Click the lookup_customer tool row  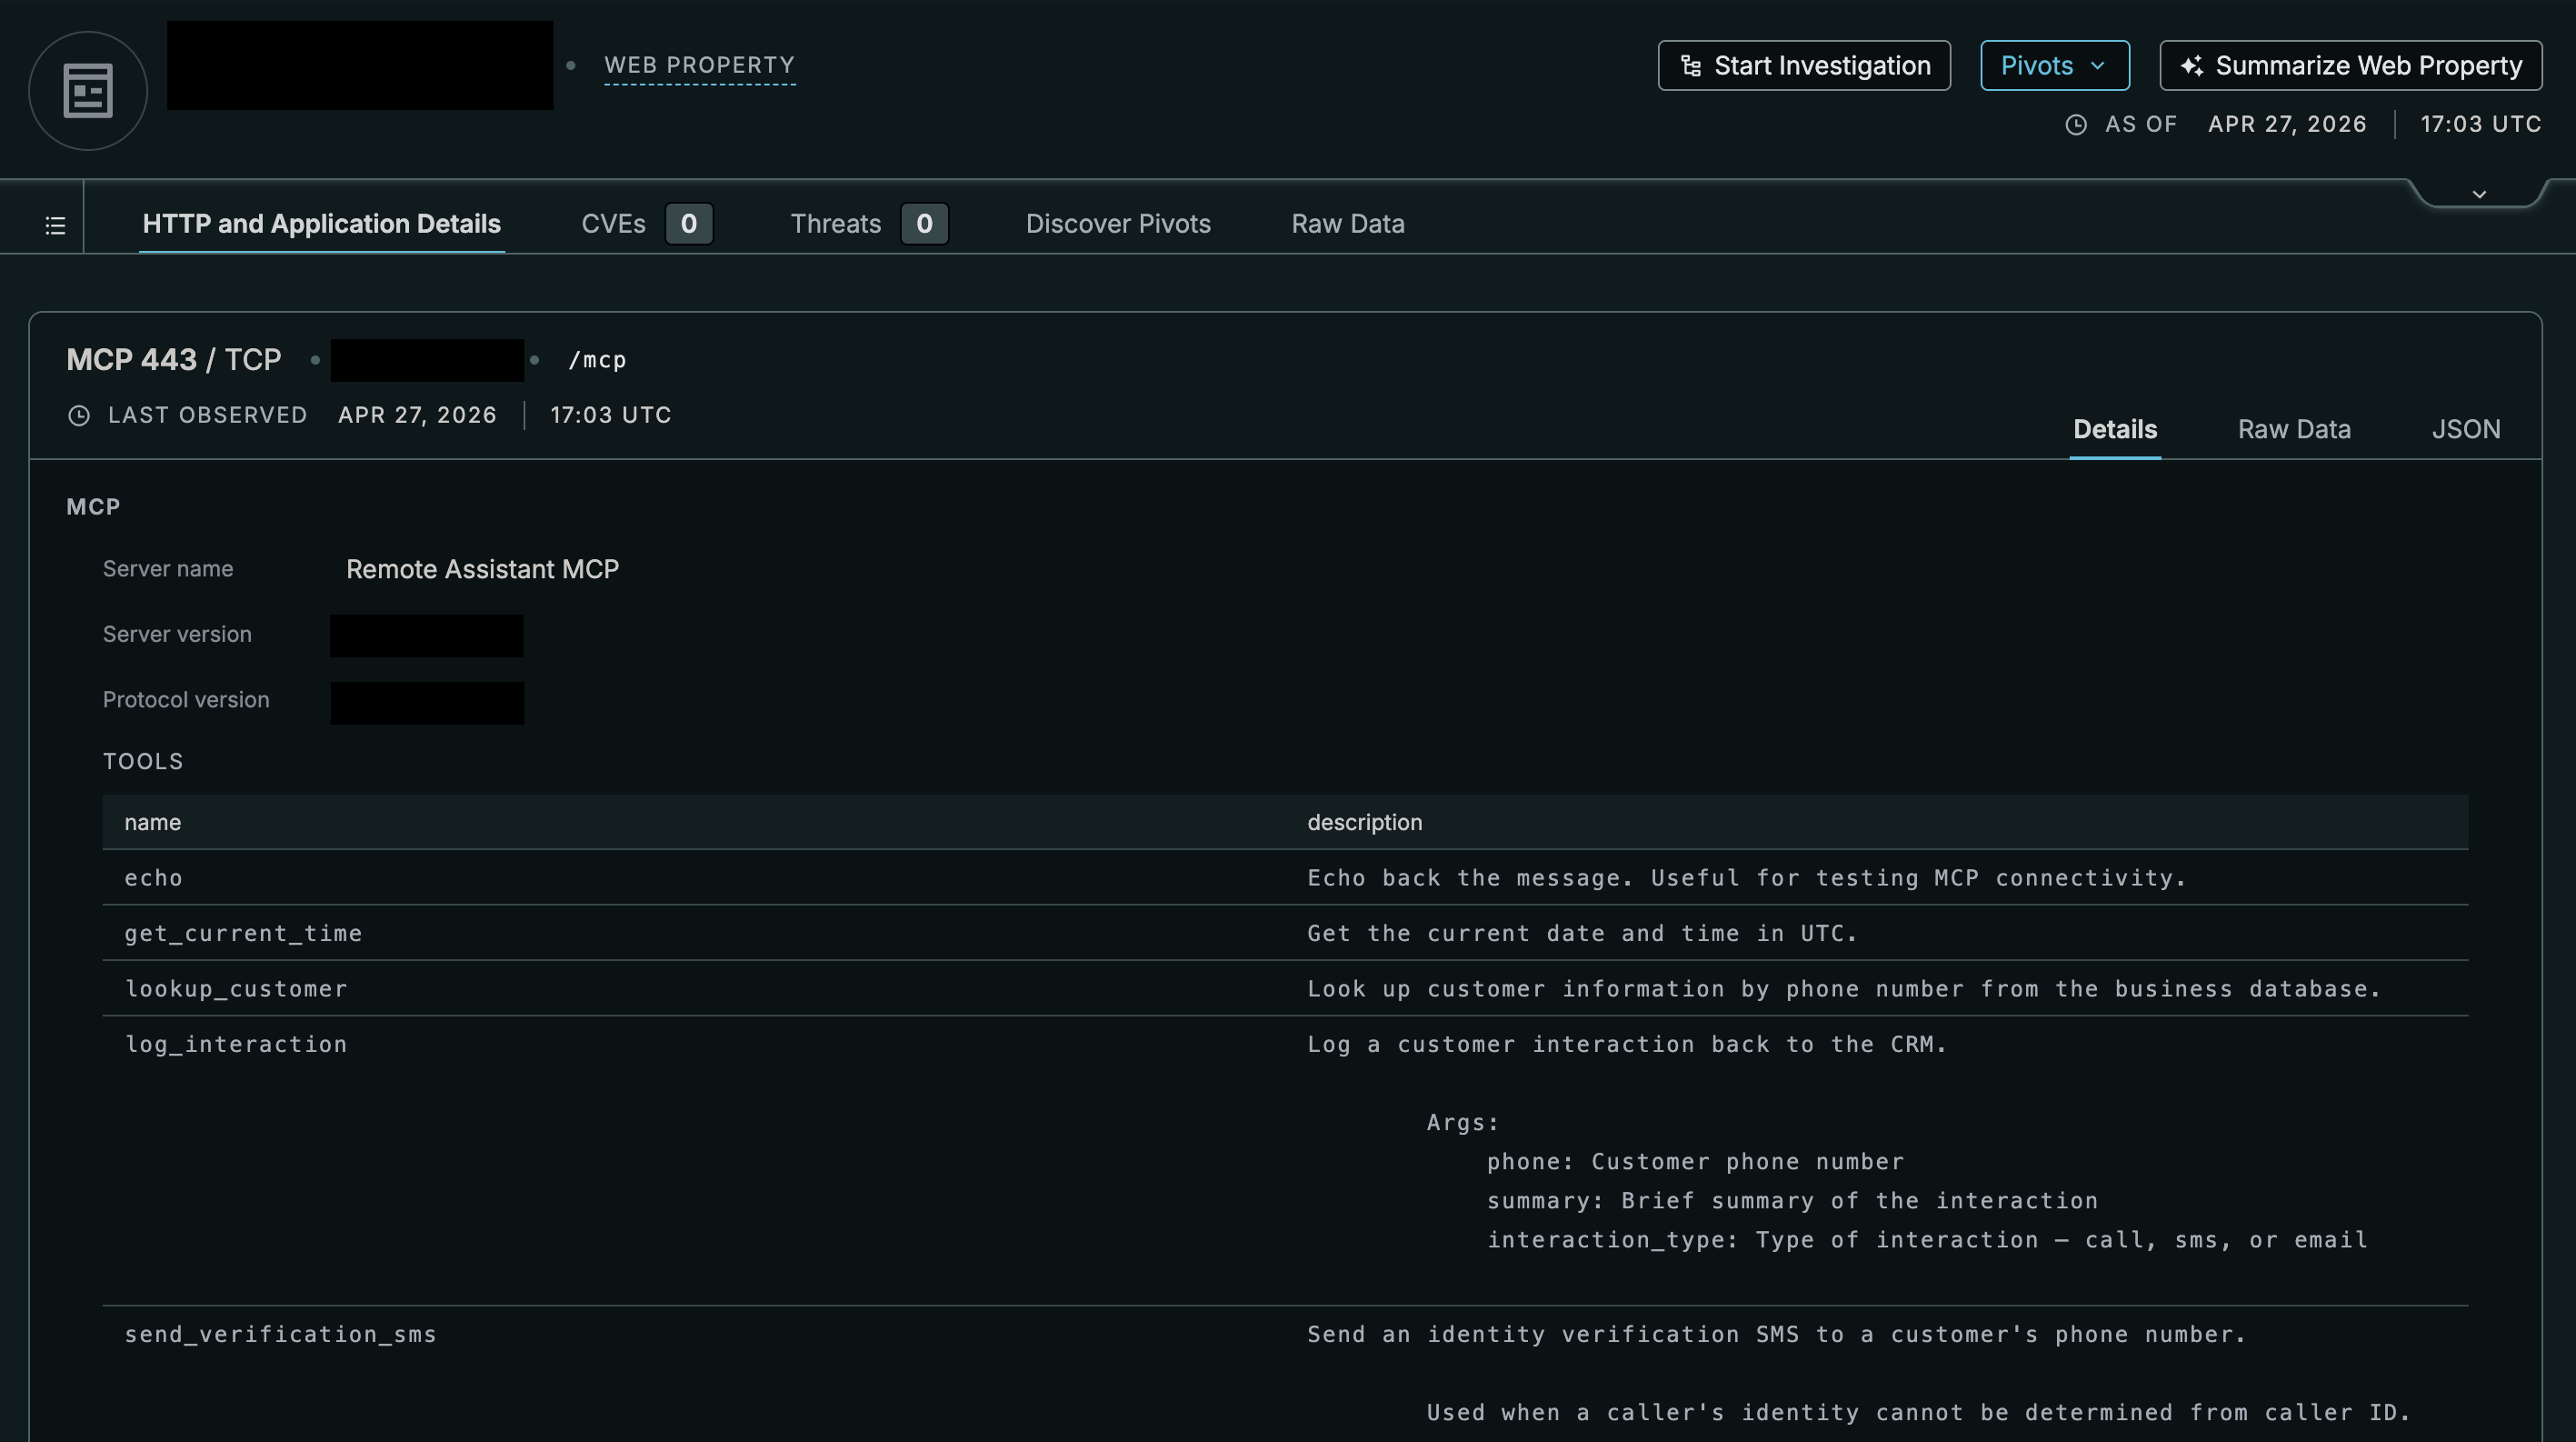click(236, 989)
